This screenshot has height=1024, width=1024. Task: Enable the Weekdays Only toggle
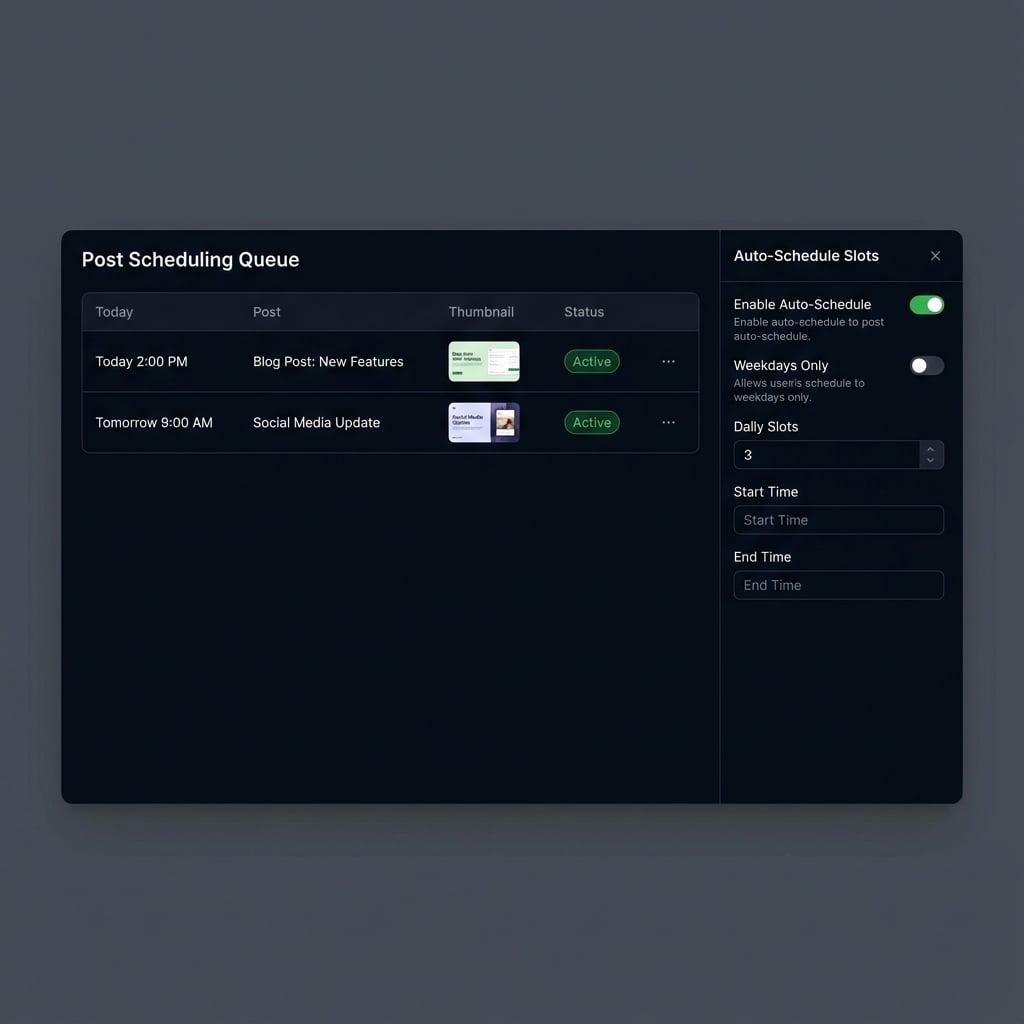click(x=926, y=365)
